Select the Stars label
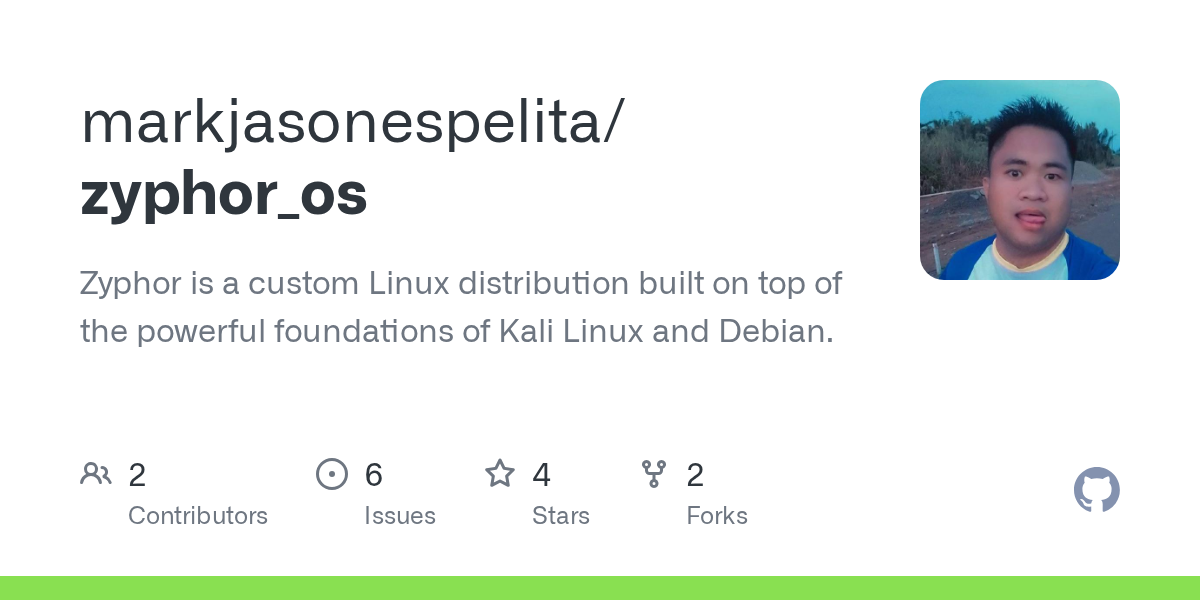1200x600 pixels. (561, 516)
